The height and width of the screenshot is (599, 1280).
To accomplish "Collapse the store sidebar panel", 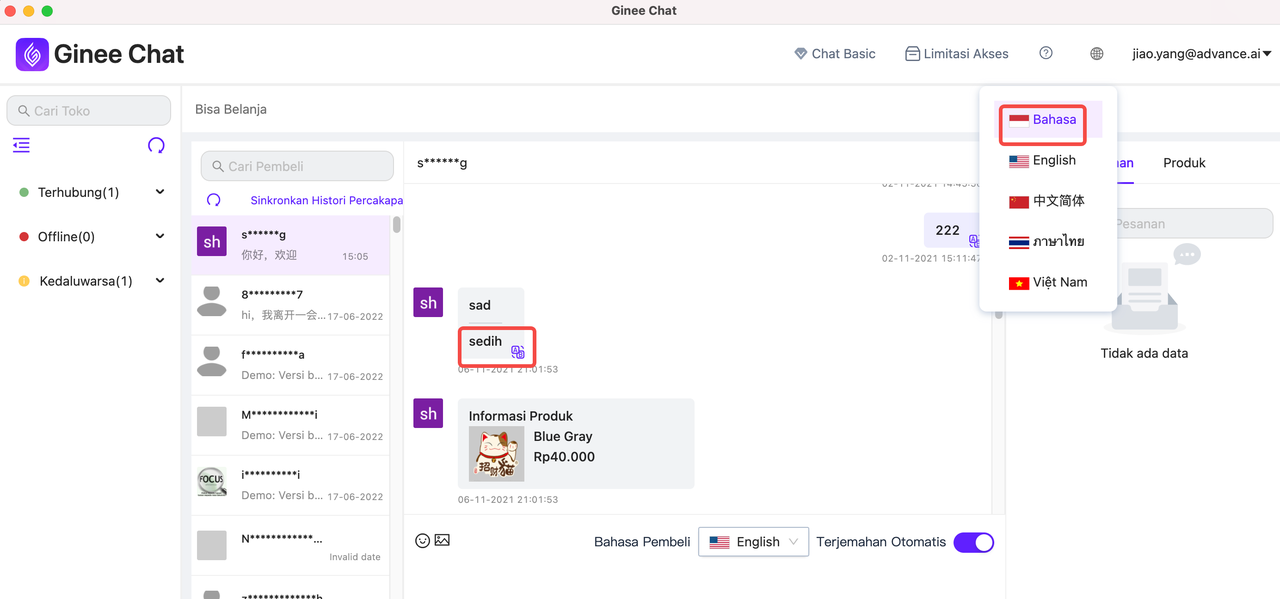I will [x=20, y=145].
